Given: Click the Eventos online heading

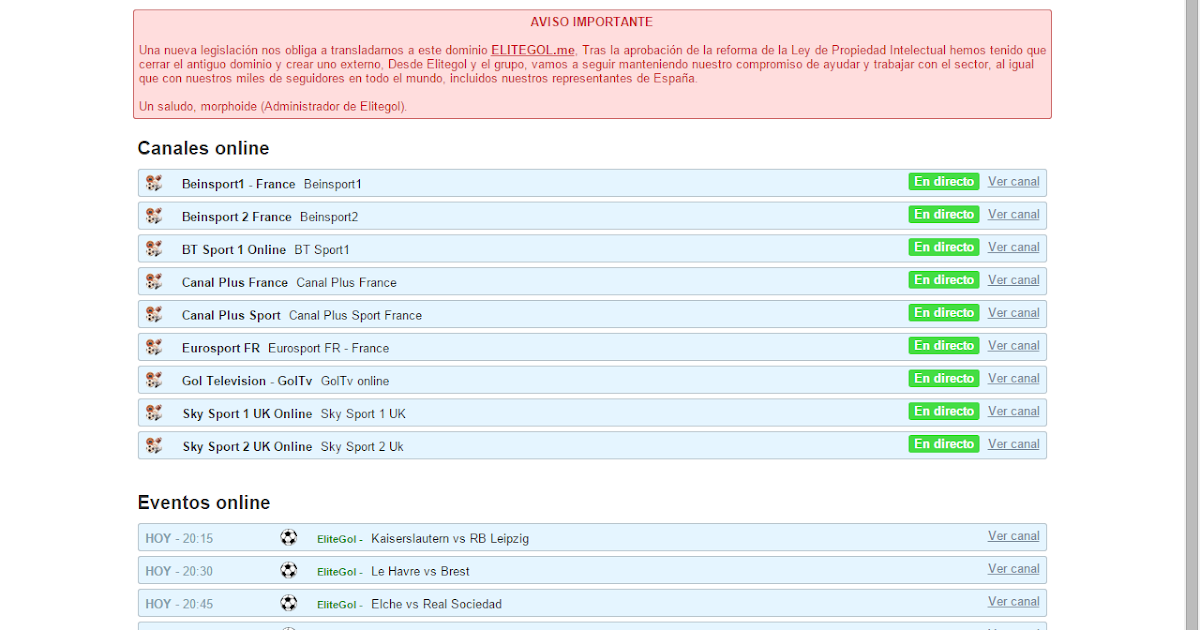Looking at the screenshot, I should (204, 502).
